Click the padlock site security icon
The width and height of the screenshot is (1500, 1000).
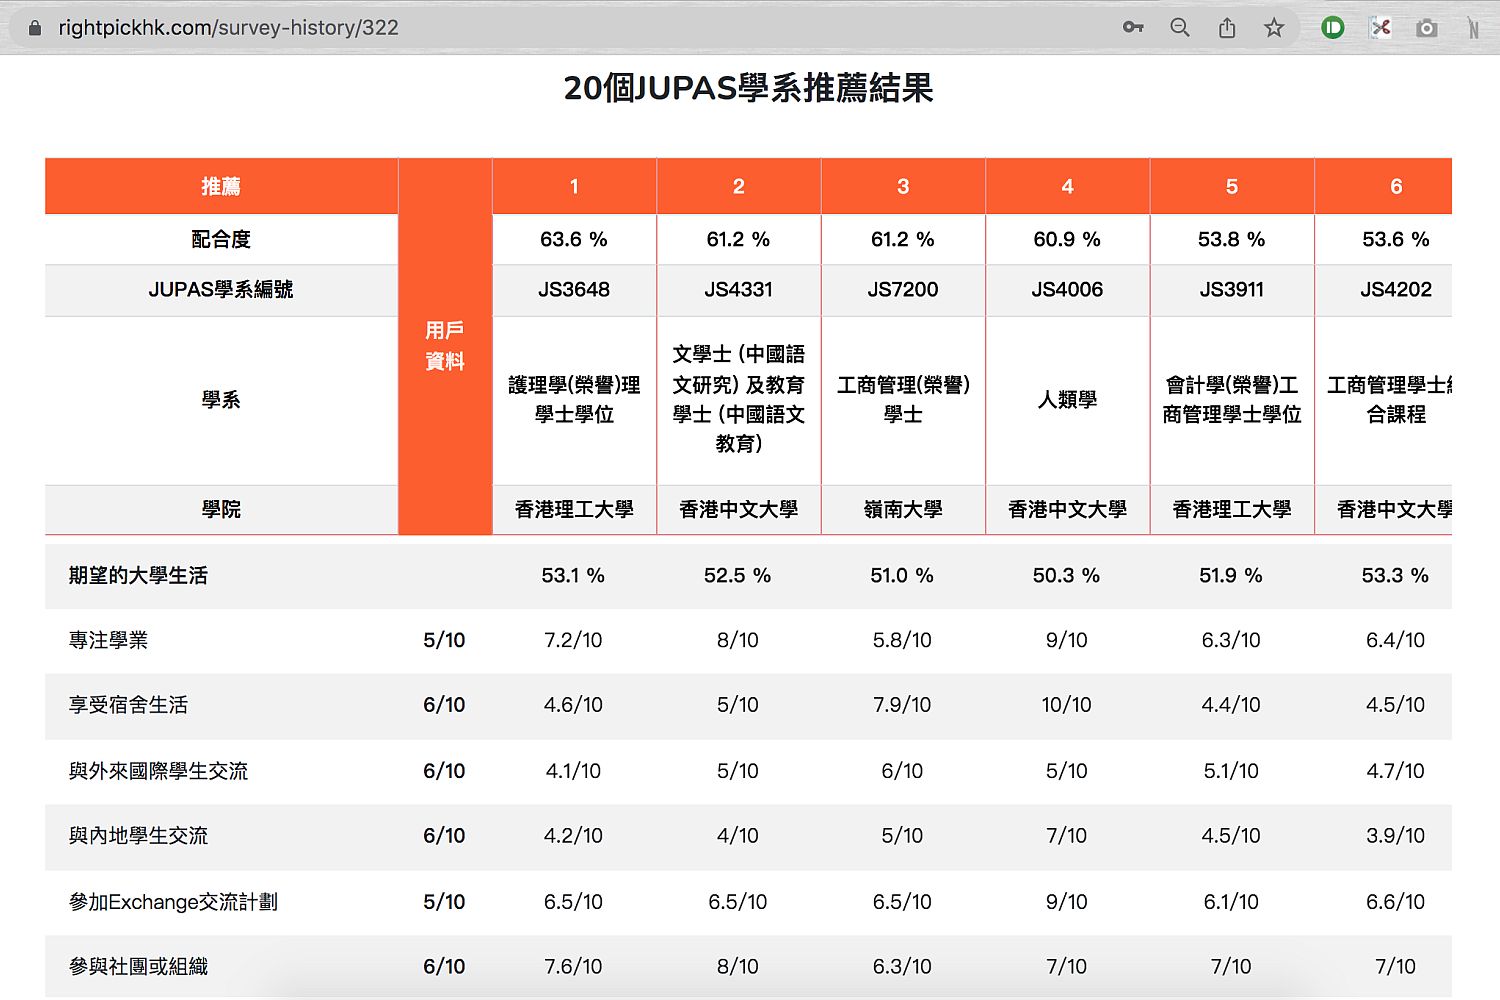(35, 28)
